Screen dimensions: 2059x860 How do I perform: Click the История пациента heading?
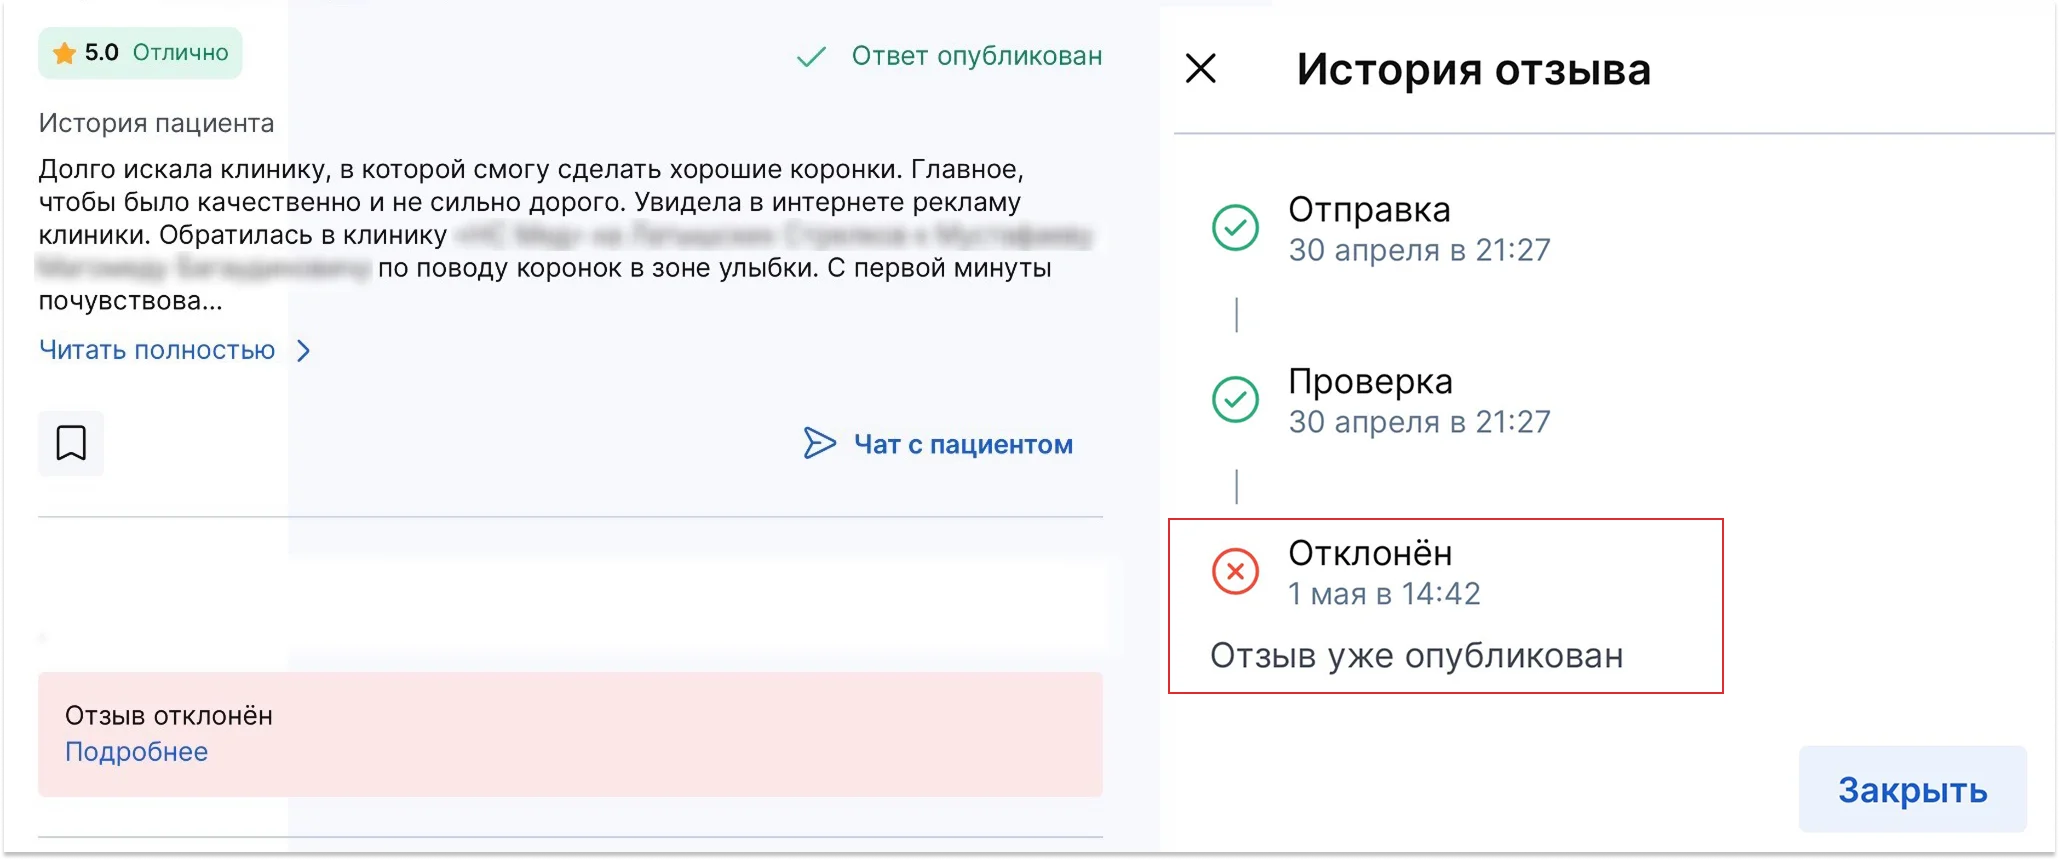(156, 123)
